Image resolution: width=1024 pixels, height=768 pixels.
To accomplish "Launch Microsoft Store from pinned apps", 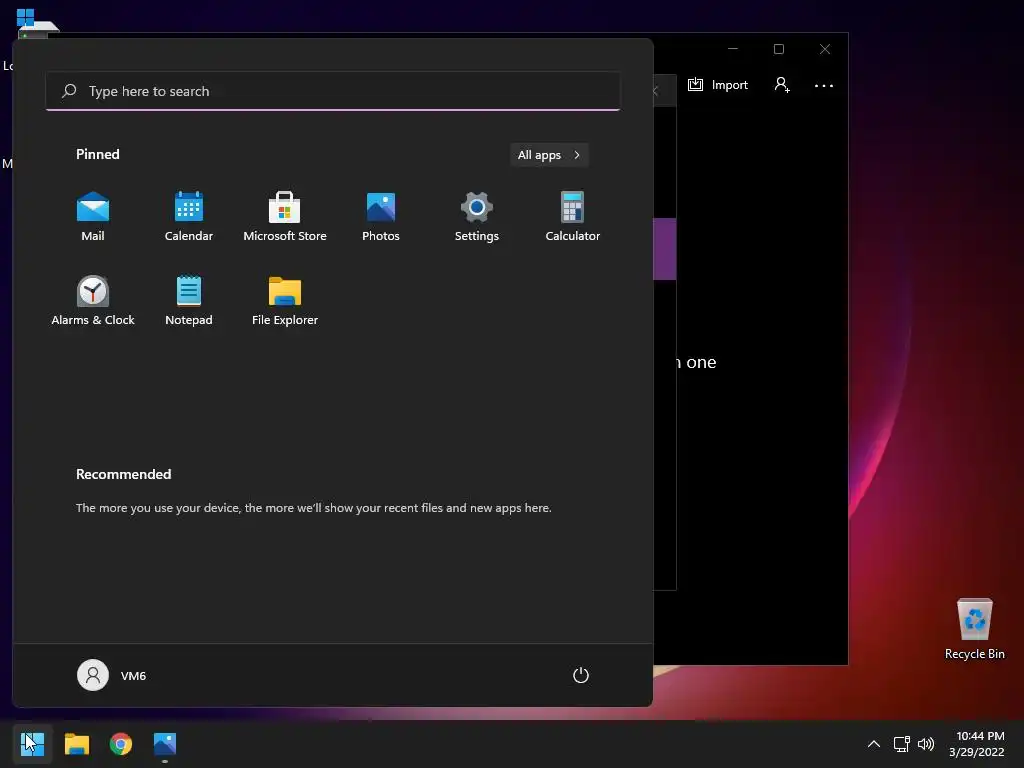I will pos(285,217).
